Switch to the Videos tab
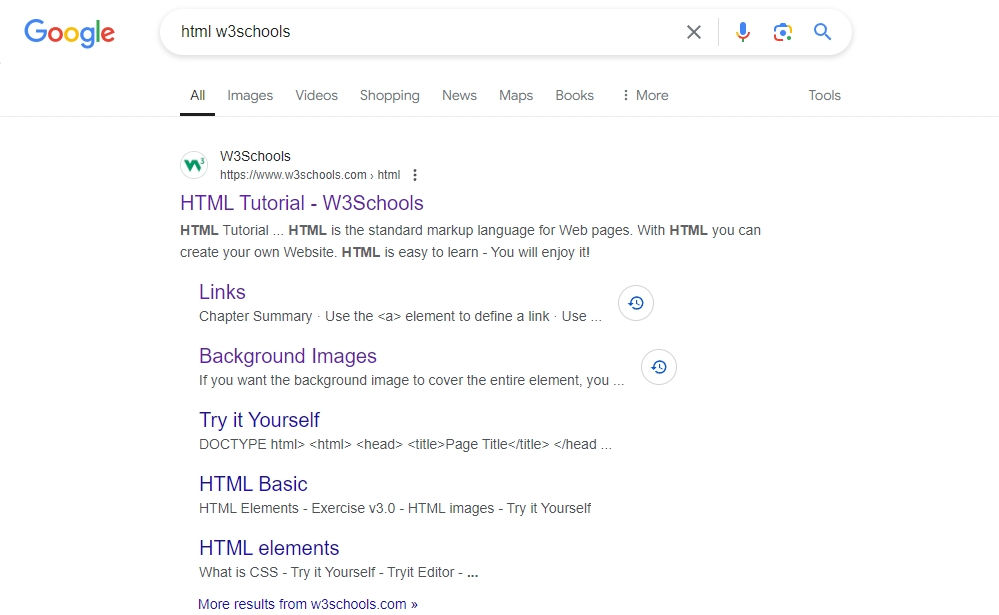This screenshot has width=999, height=615. tap(317, 96)
